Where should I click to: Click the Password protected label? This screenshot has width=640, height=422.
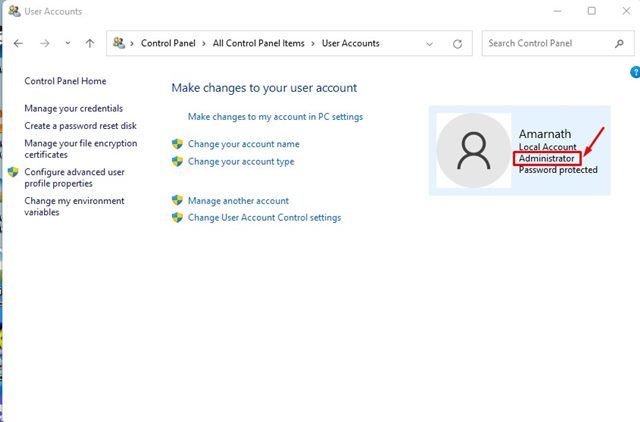click(x=558, y=170)
